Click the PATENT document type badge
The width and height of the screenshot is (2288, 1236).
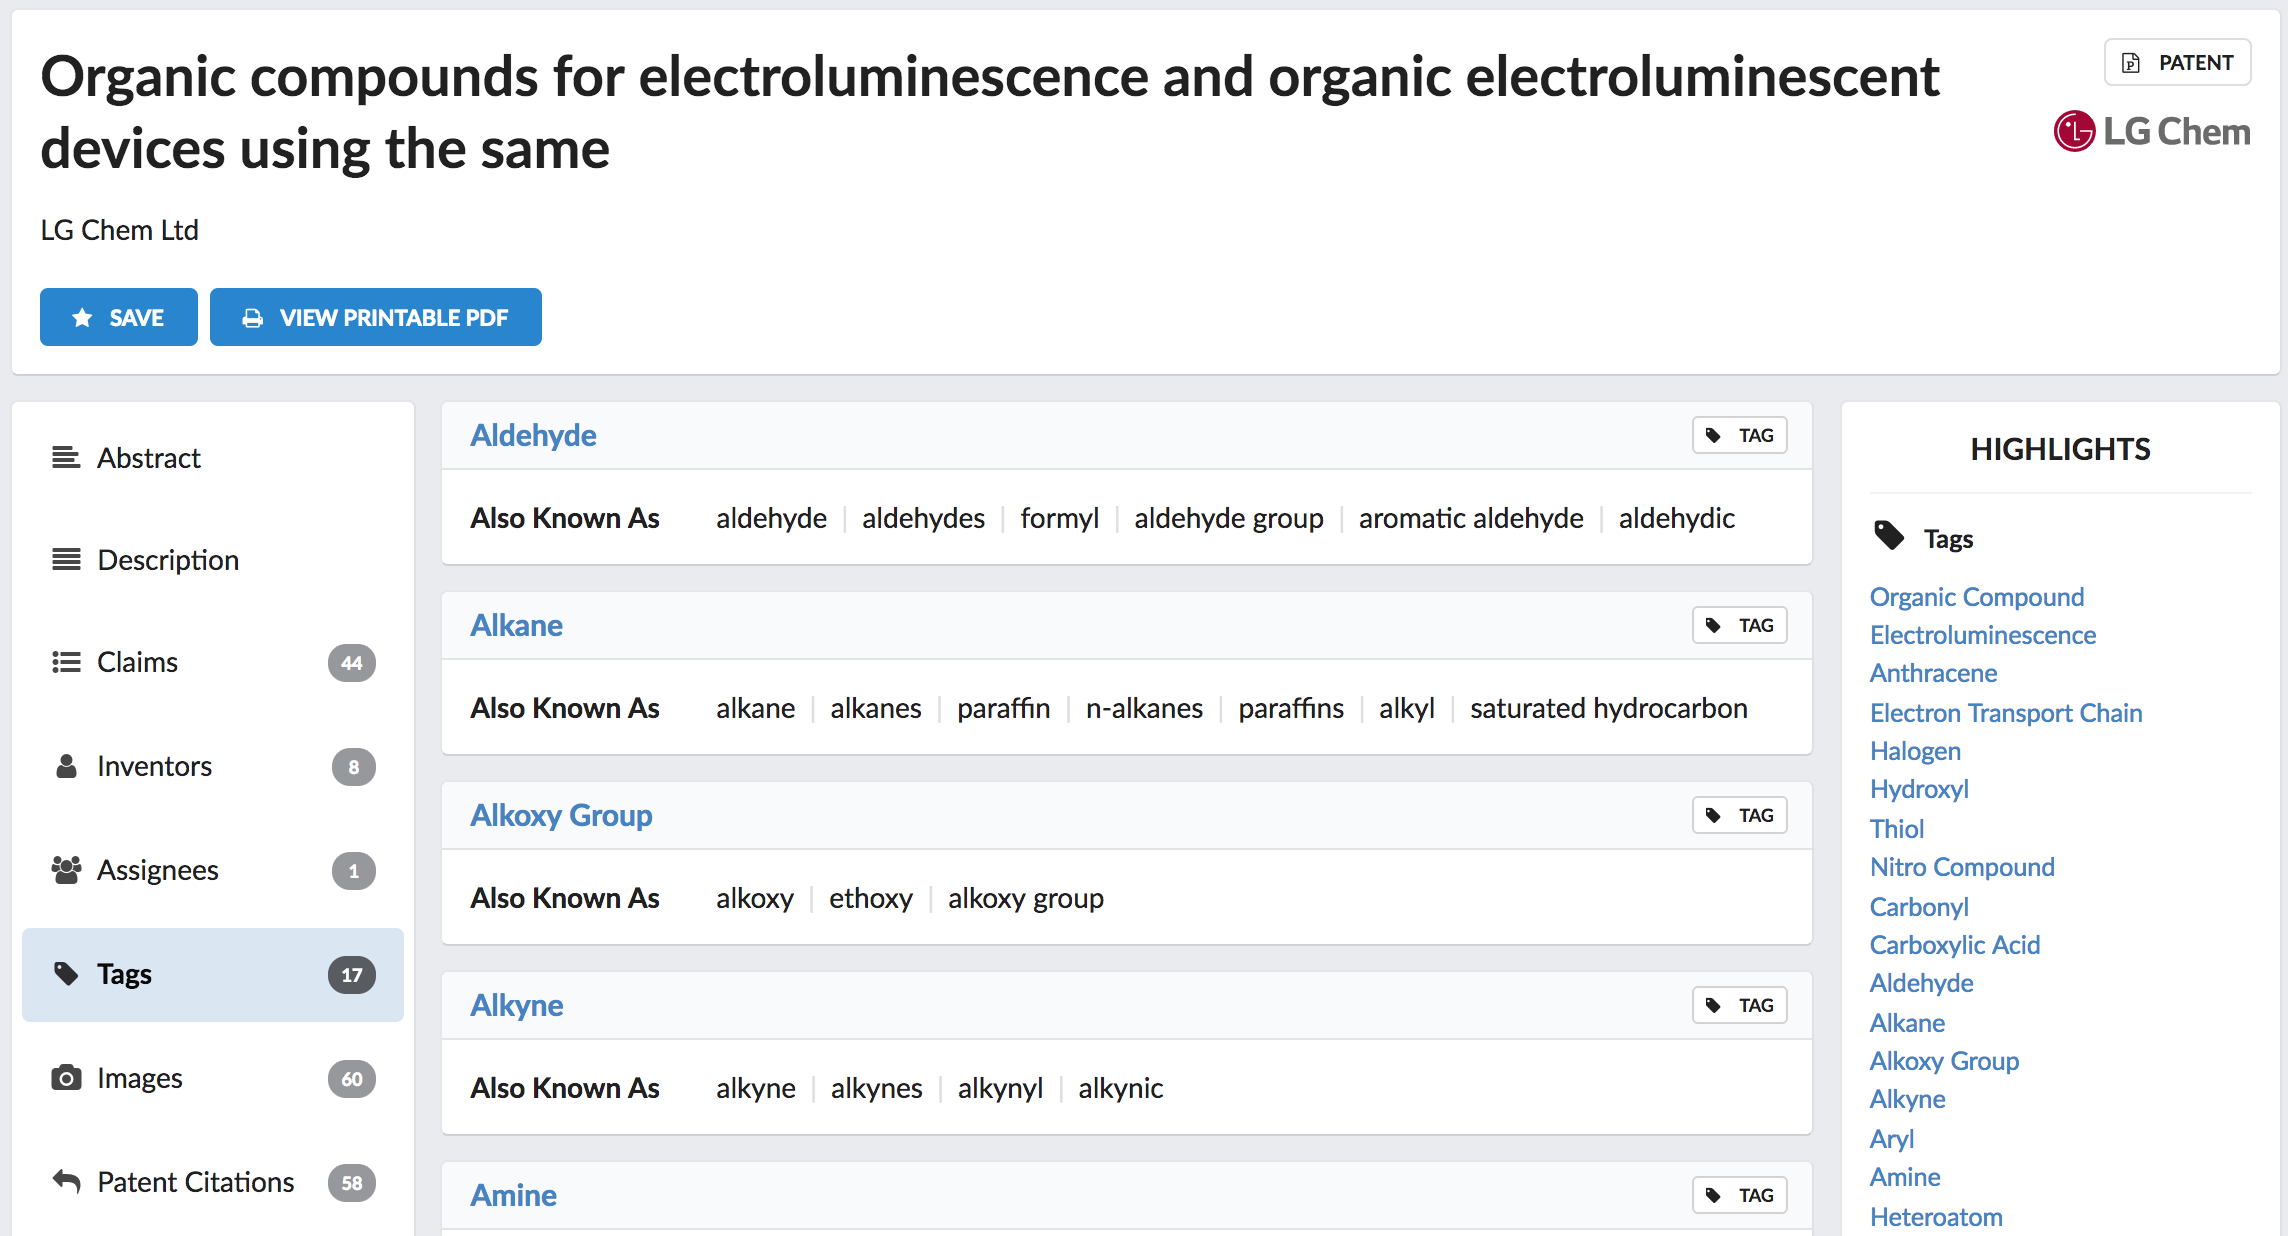(x=2177, y=63)
